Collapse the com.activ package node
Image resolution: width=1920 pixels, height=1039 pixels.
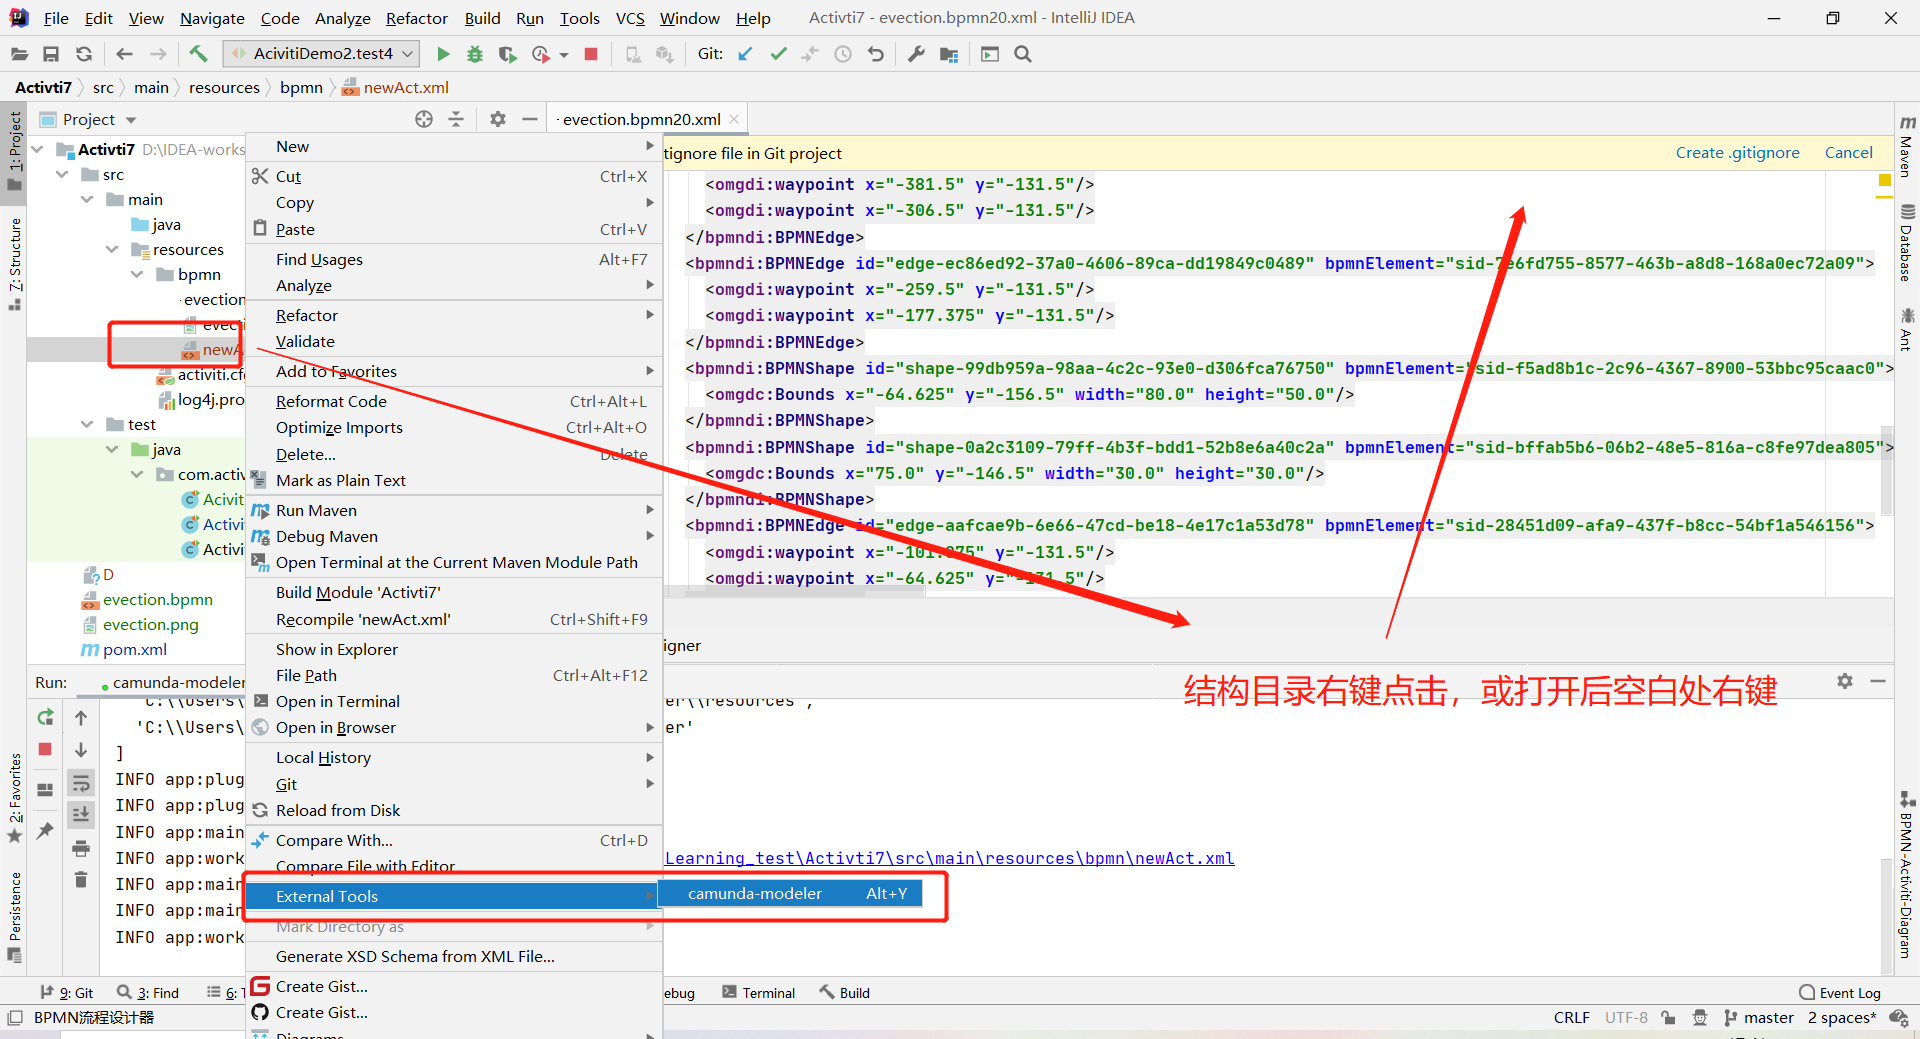tap(138, 474)
